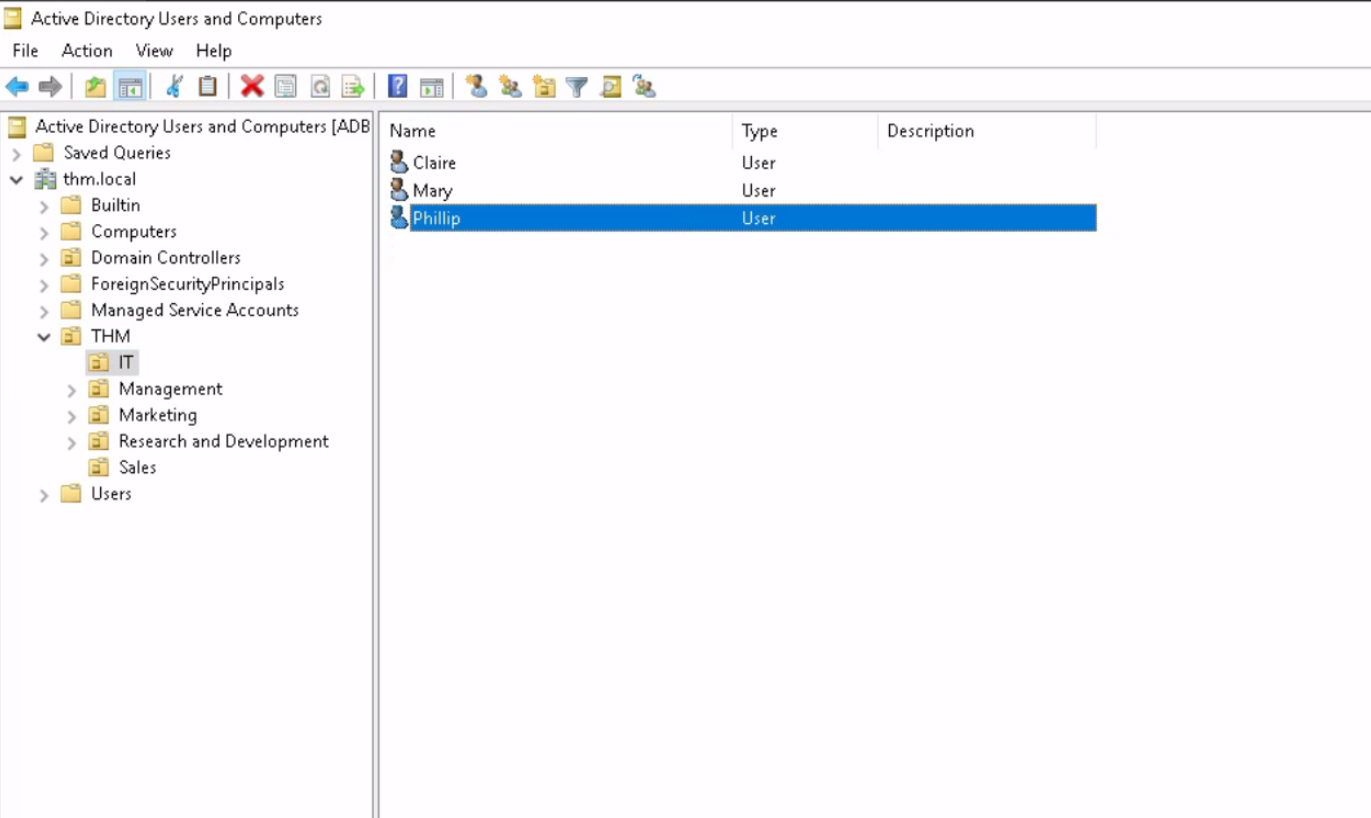Collapse the THM organizational unit

(x=44, y=337)
